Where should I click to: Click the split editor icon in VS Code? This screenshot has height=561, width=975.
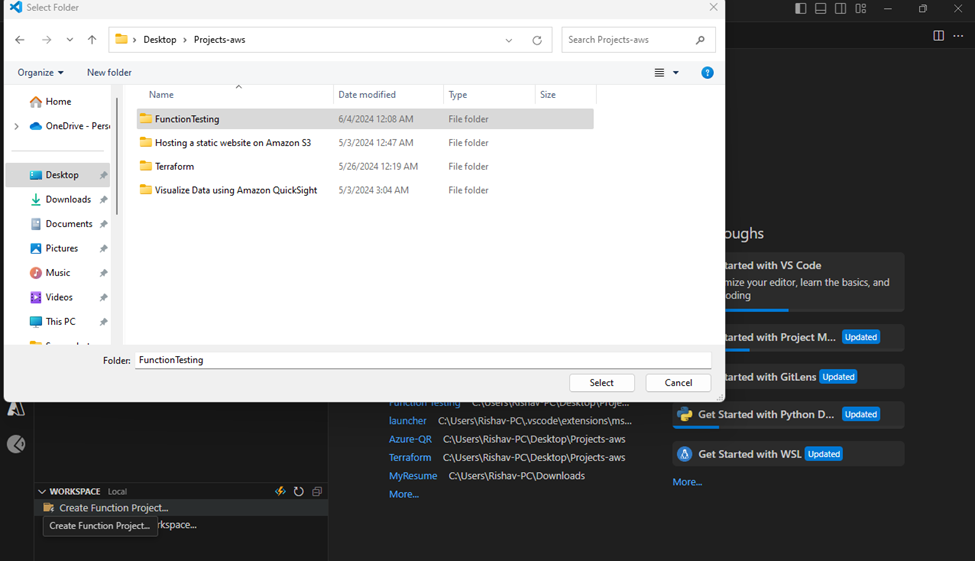[x=939, y=35]
